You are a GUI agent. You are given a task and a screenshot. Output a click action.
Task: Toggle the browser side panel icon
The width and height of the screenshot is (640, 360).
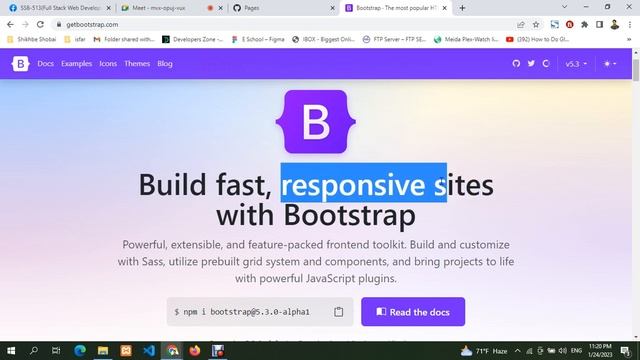click(x=599, y=24)
